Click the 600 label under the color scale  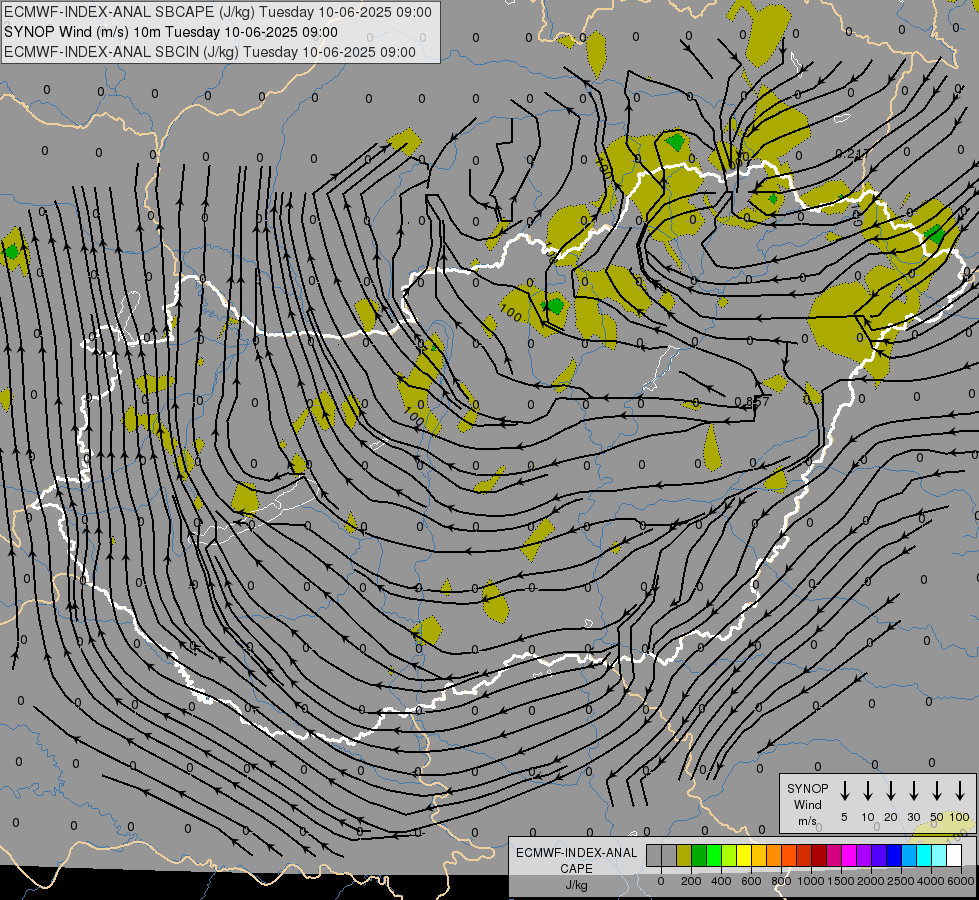(751, 881)
